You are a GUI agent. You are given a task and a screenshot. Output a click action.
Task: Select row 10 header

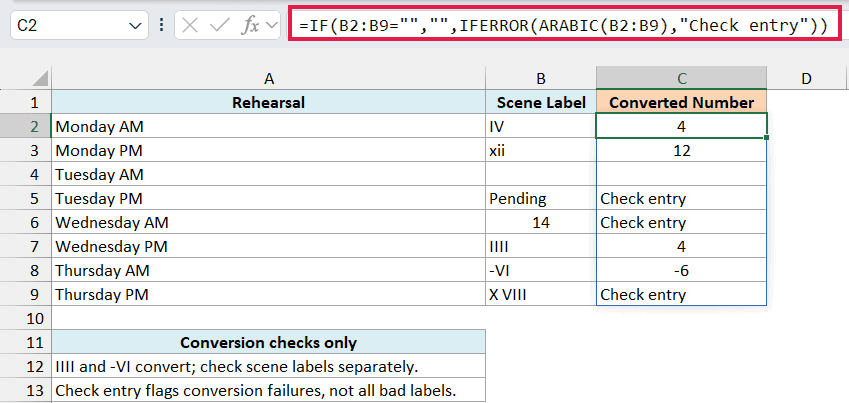coord(25,318)
